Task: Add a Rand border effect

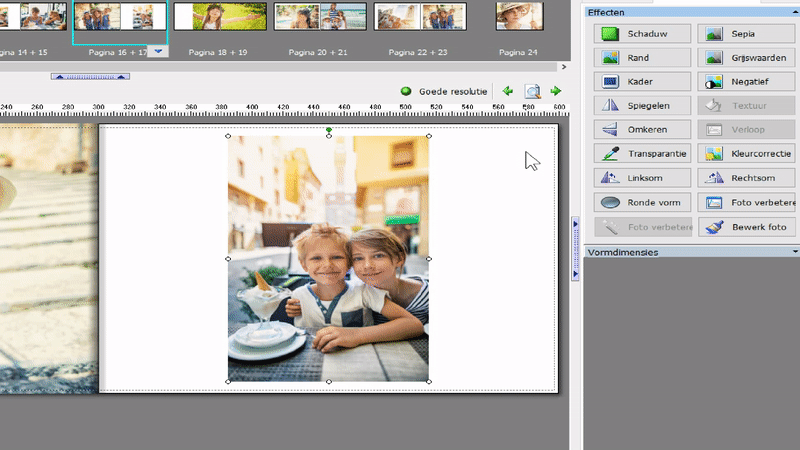Action: click(644, 58)
